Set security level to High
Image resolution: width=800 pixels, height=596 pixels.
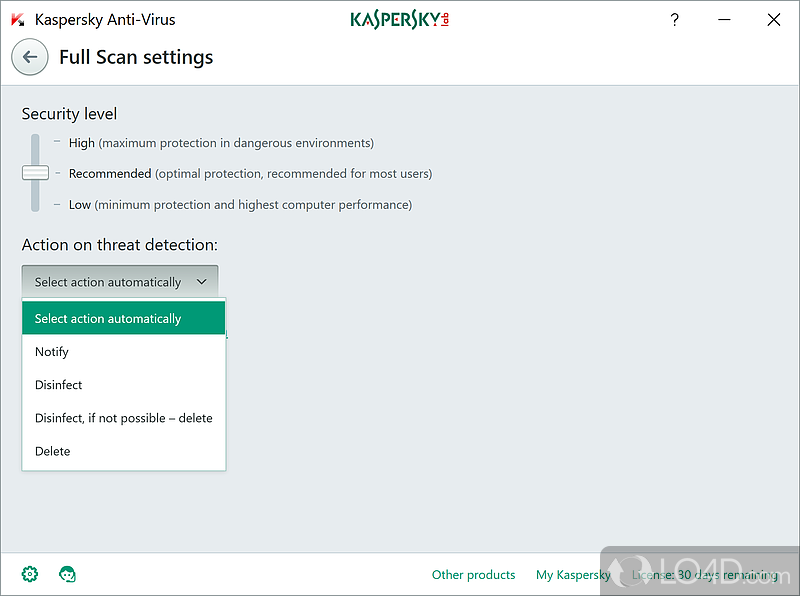pos(221,143)
